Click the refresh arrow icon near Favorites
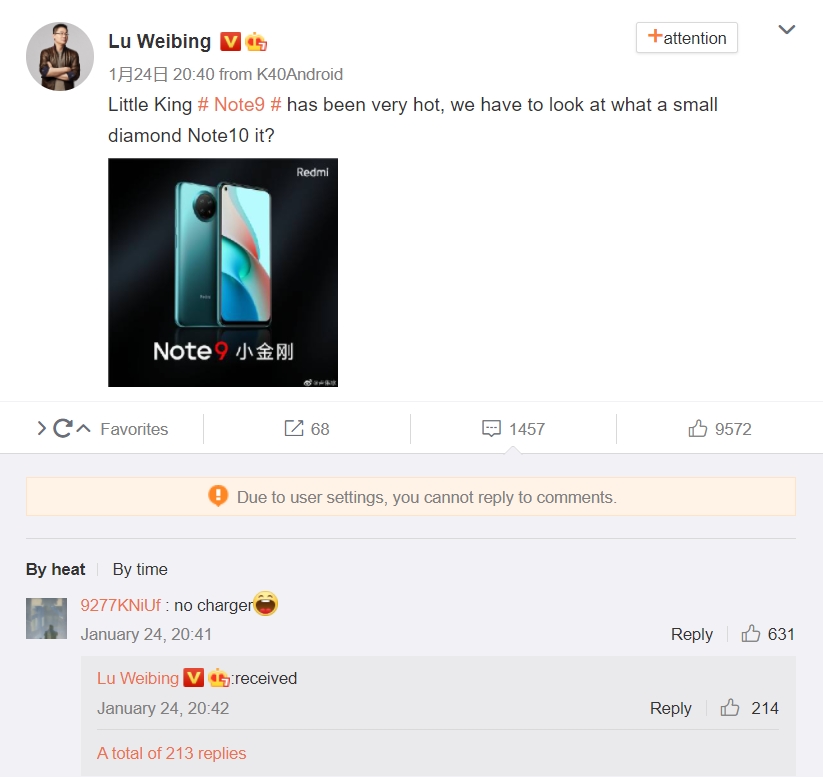This screenshot has width=823, height=777. click(62, 428)
